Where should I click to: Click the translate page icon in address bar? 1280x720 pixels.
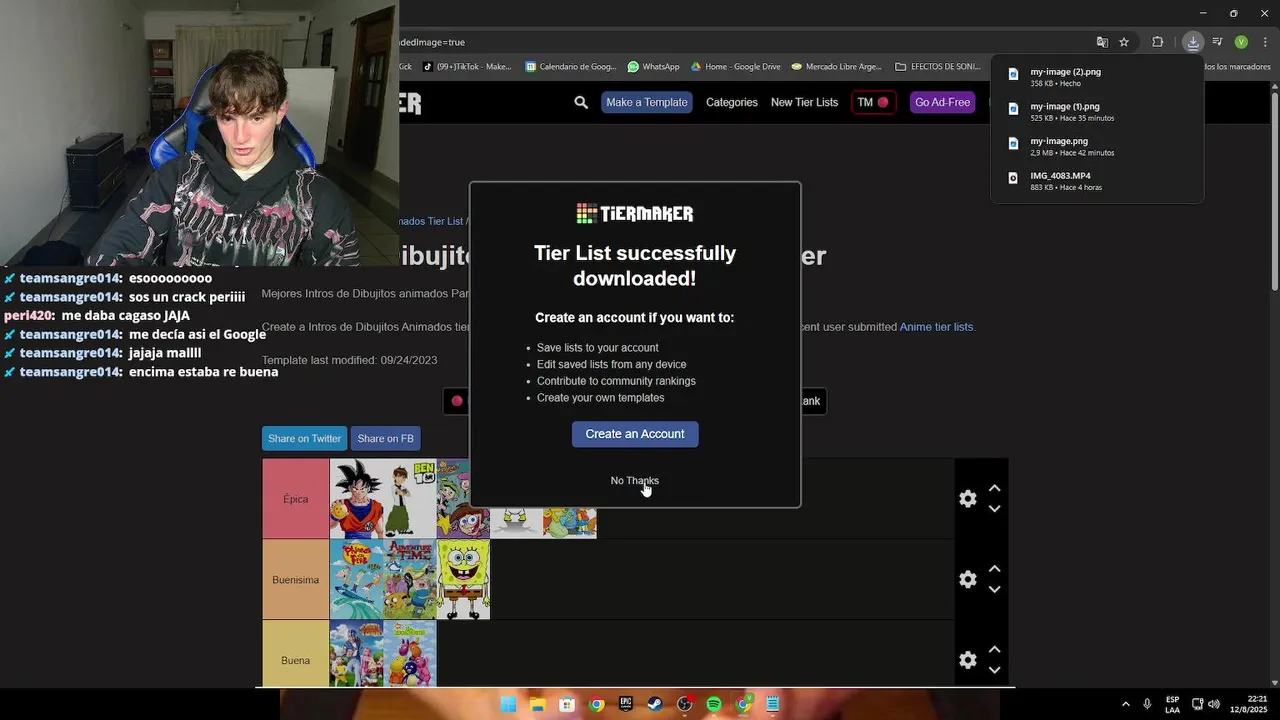(x=1102, y=42)
